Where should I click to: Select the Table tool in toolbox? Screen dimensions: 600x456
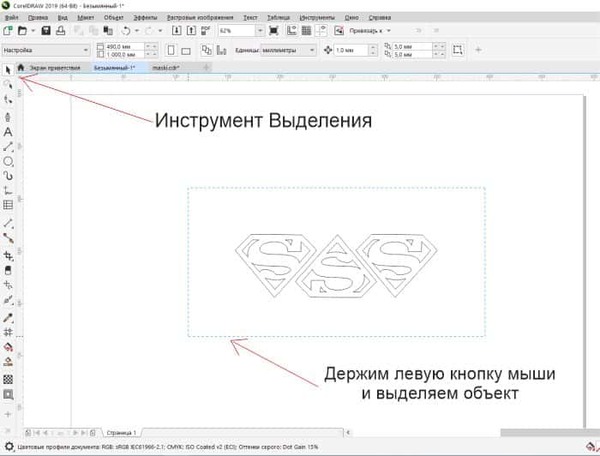click(x=8, y=205)
